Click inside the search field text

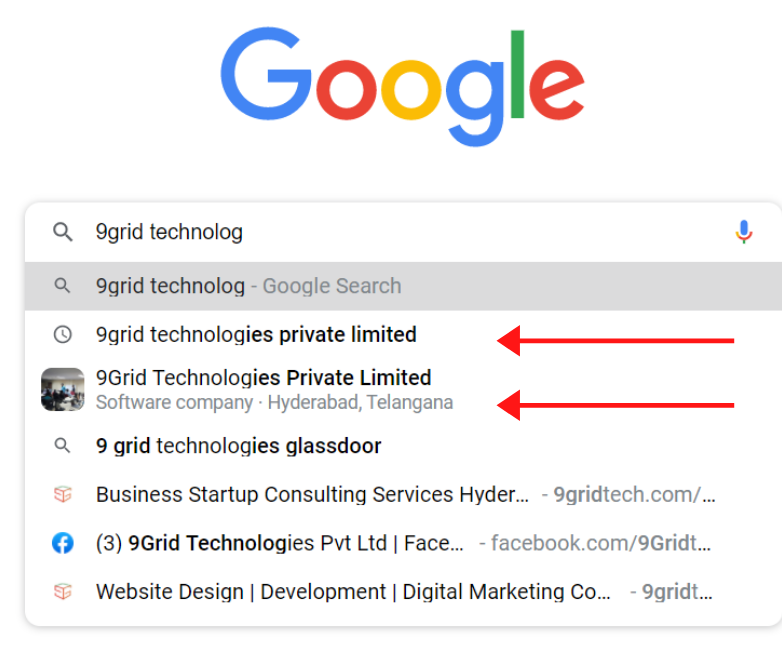point(169,232)
